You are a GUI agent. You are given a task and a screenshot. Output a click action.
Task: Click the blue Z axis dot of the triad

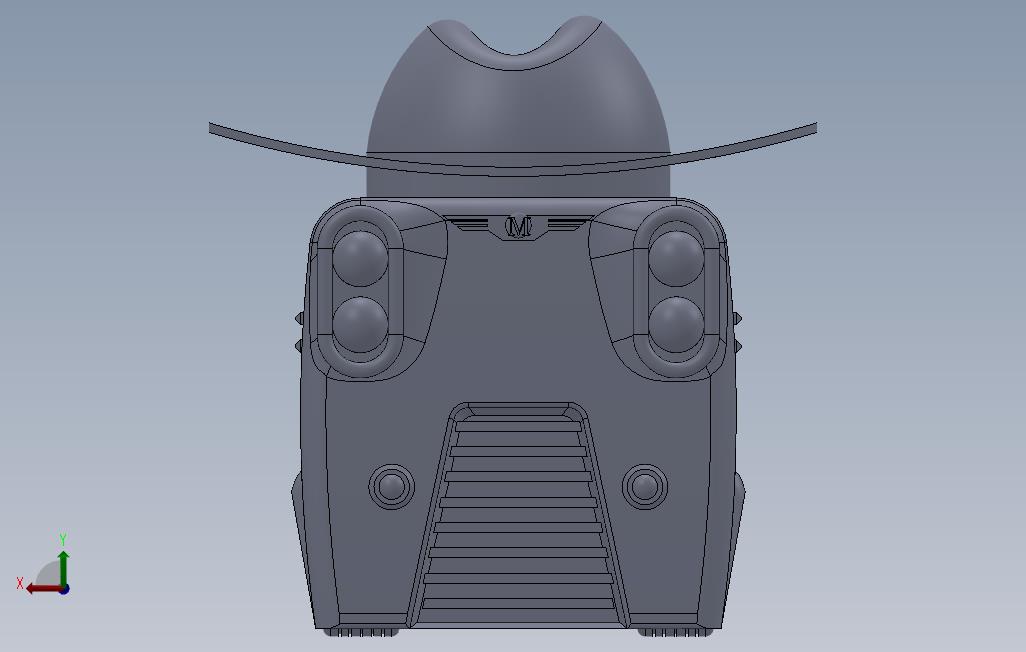(64, 589)
